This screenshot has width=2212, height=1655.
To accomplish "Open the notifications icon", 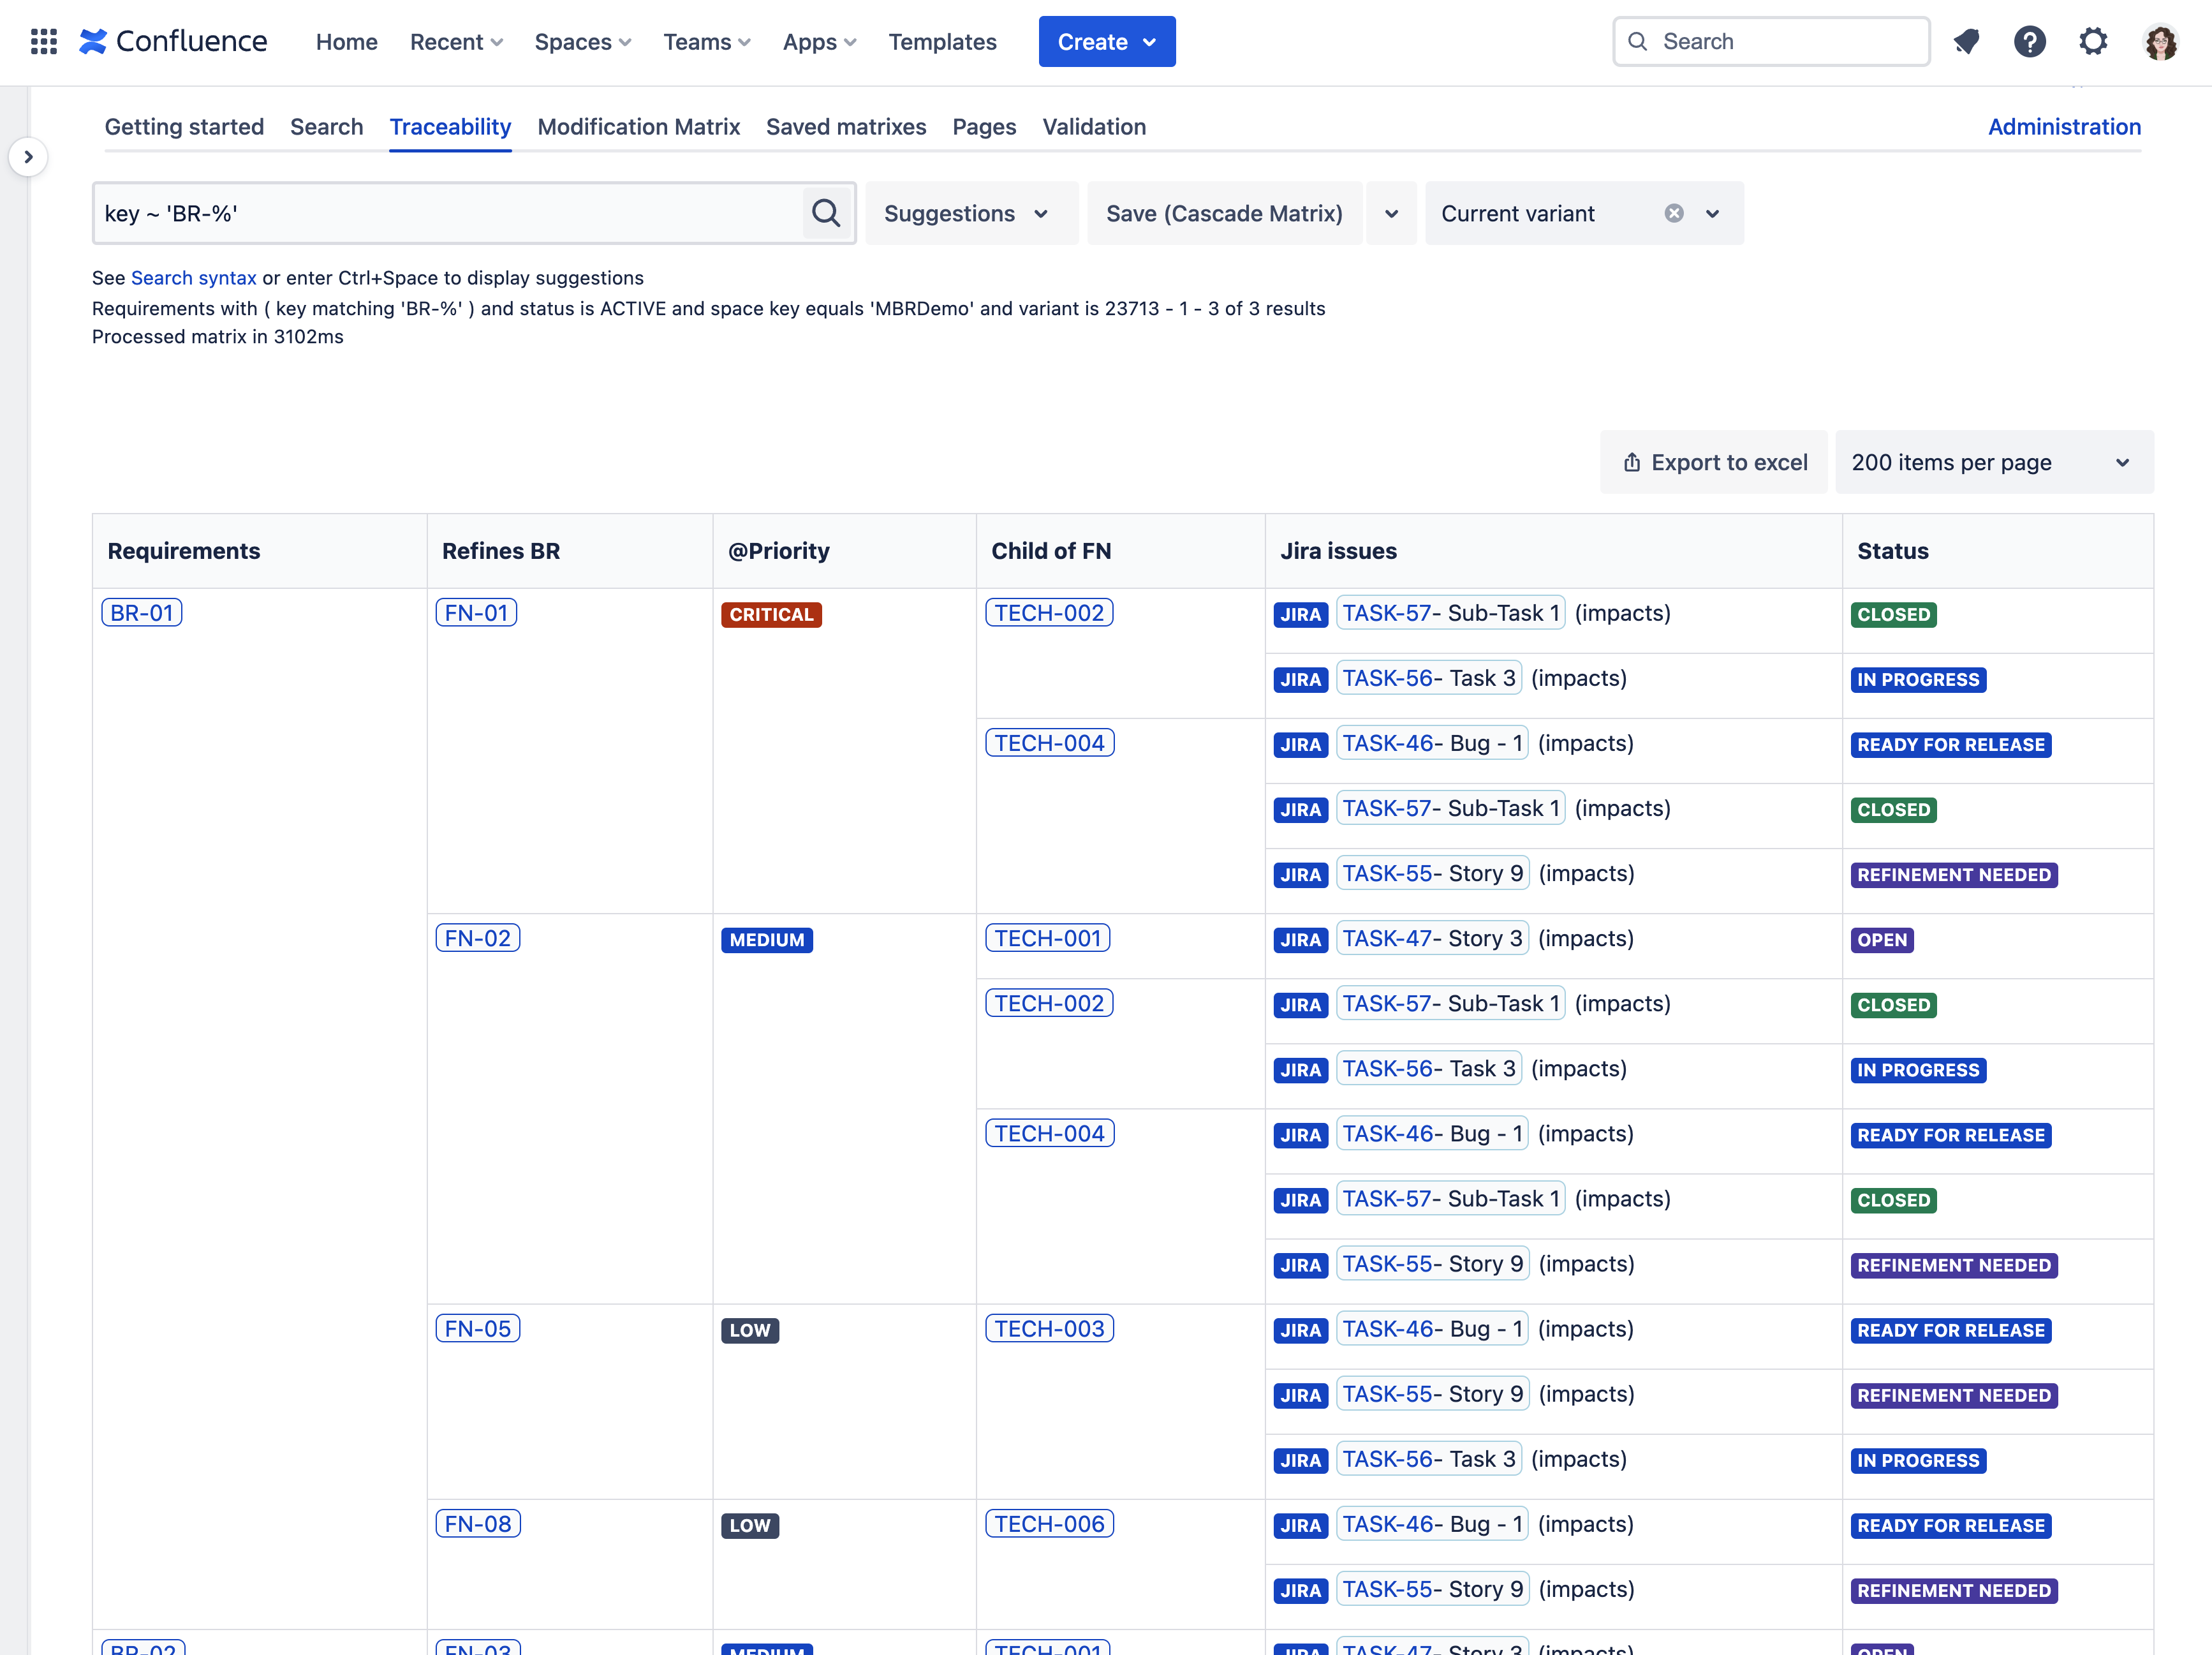I will coord(1966,41).
